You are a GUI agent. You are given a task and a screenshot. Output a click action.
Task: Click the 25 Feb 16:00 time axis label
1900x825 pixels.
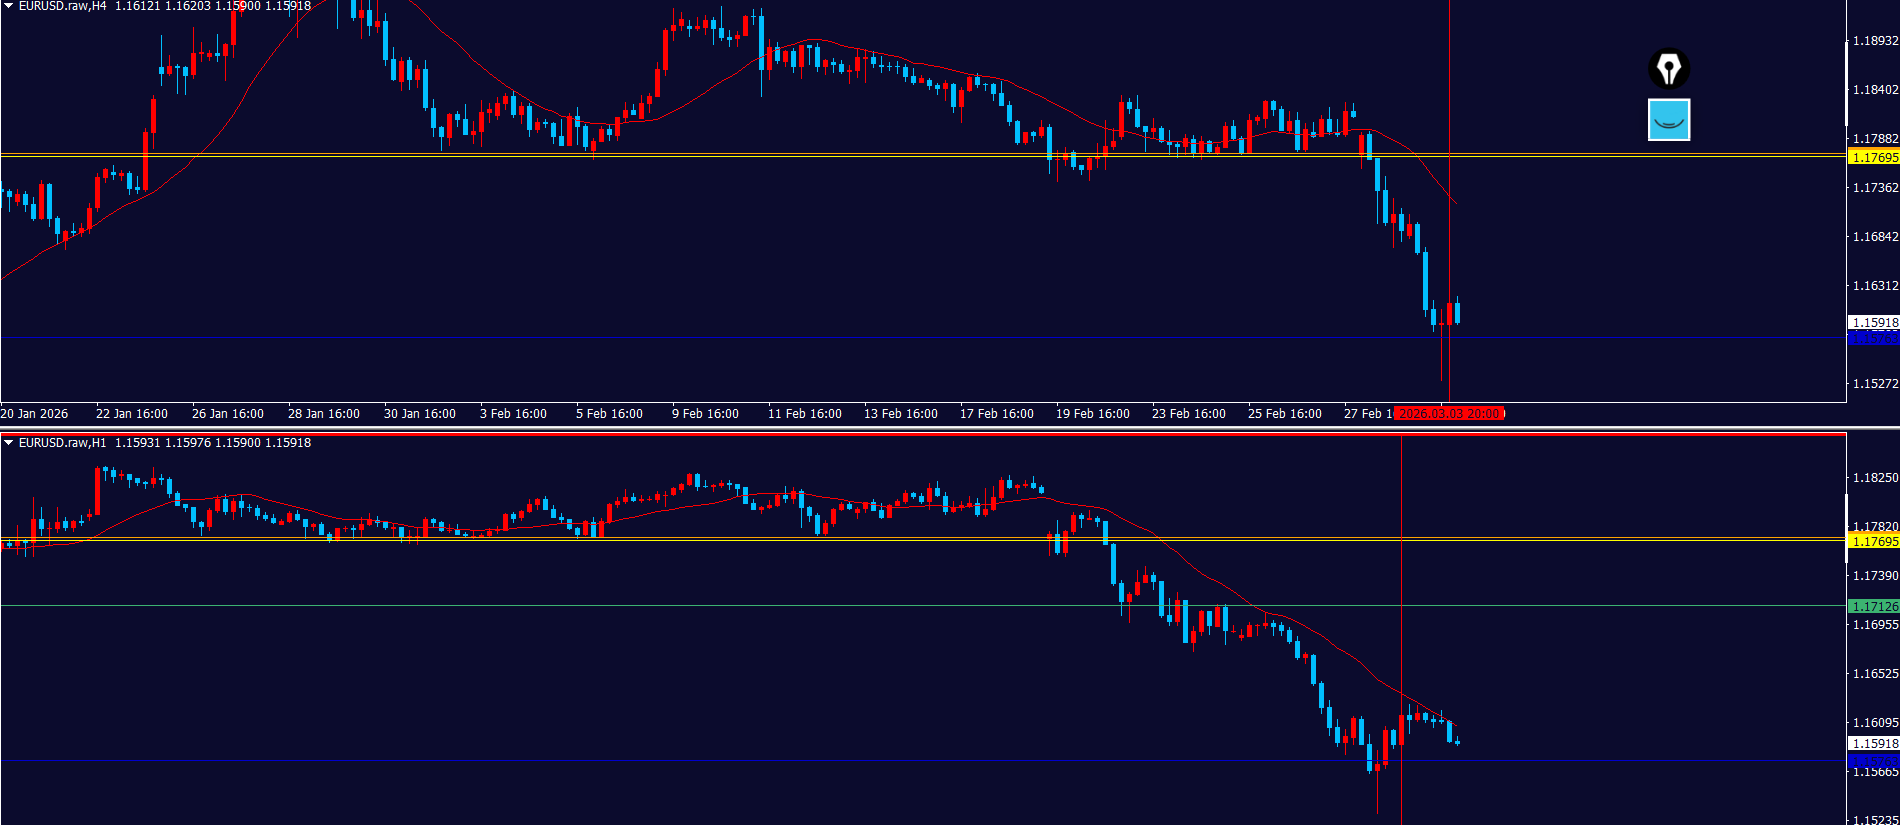1284,414
